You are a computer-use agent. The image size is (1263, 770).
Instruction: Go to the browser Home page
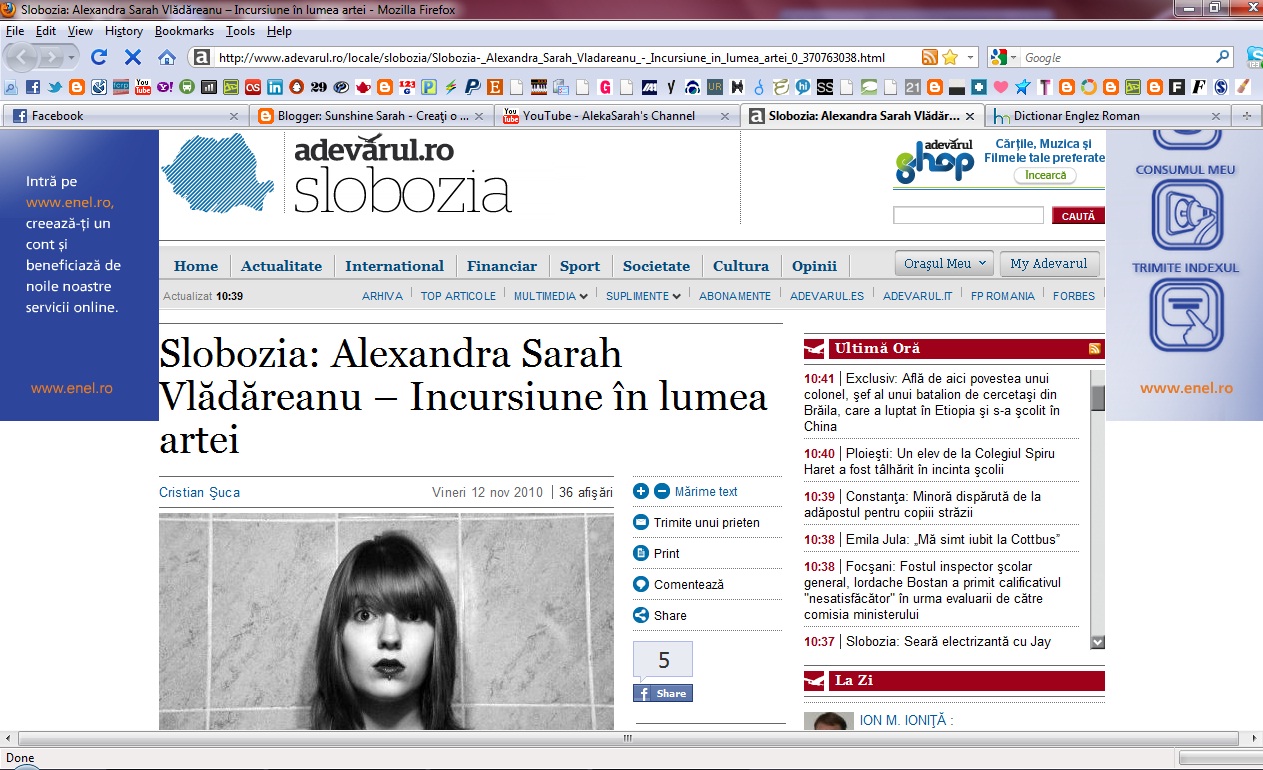point(166,57)
